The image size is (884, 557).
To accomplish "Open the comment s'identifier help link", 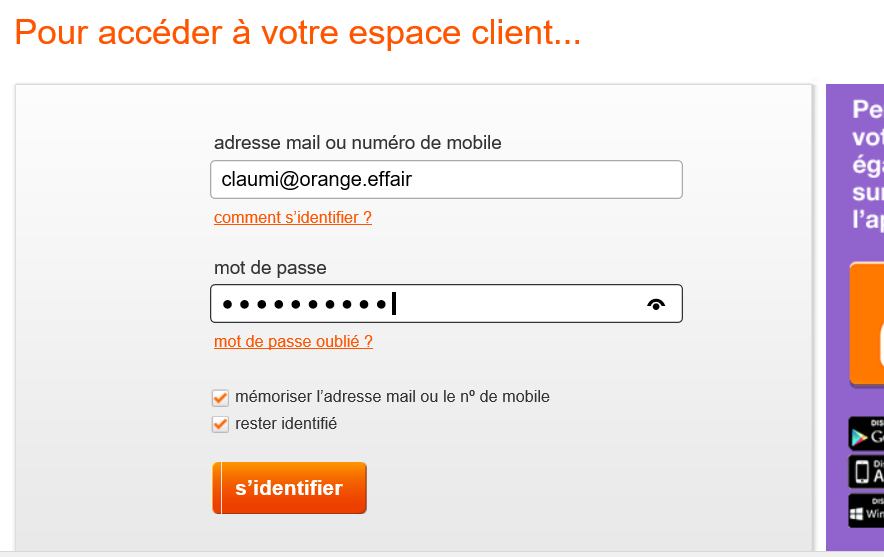I will click(292, 217).
